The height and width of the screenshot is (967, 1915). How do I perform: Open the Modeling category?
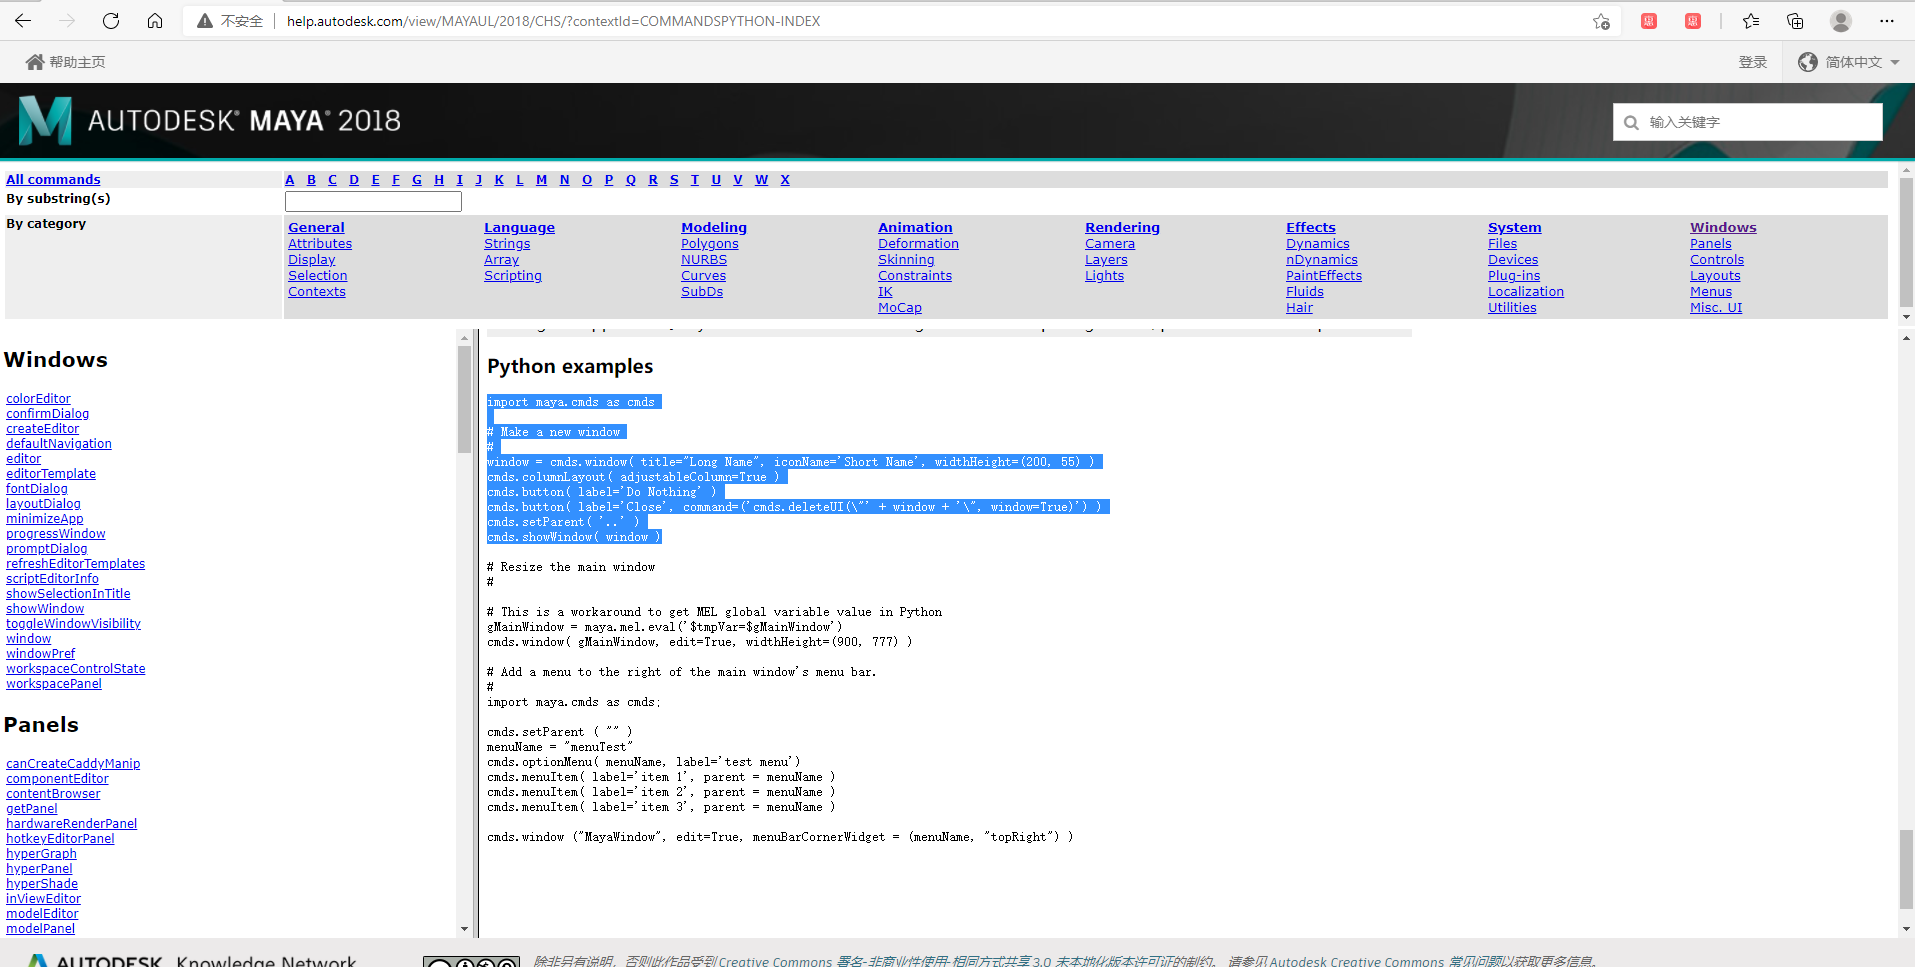714,228
